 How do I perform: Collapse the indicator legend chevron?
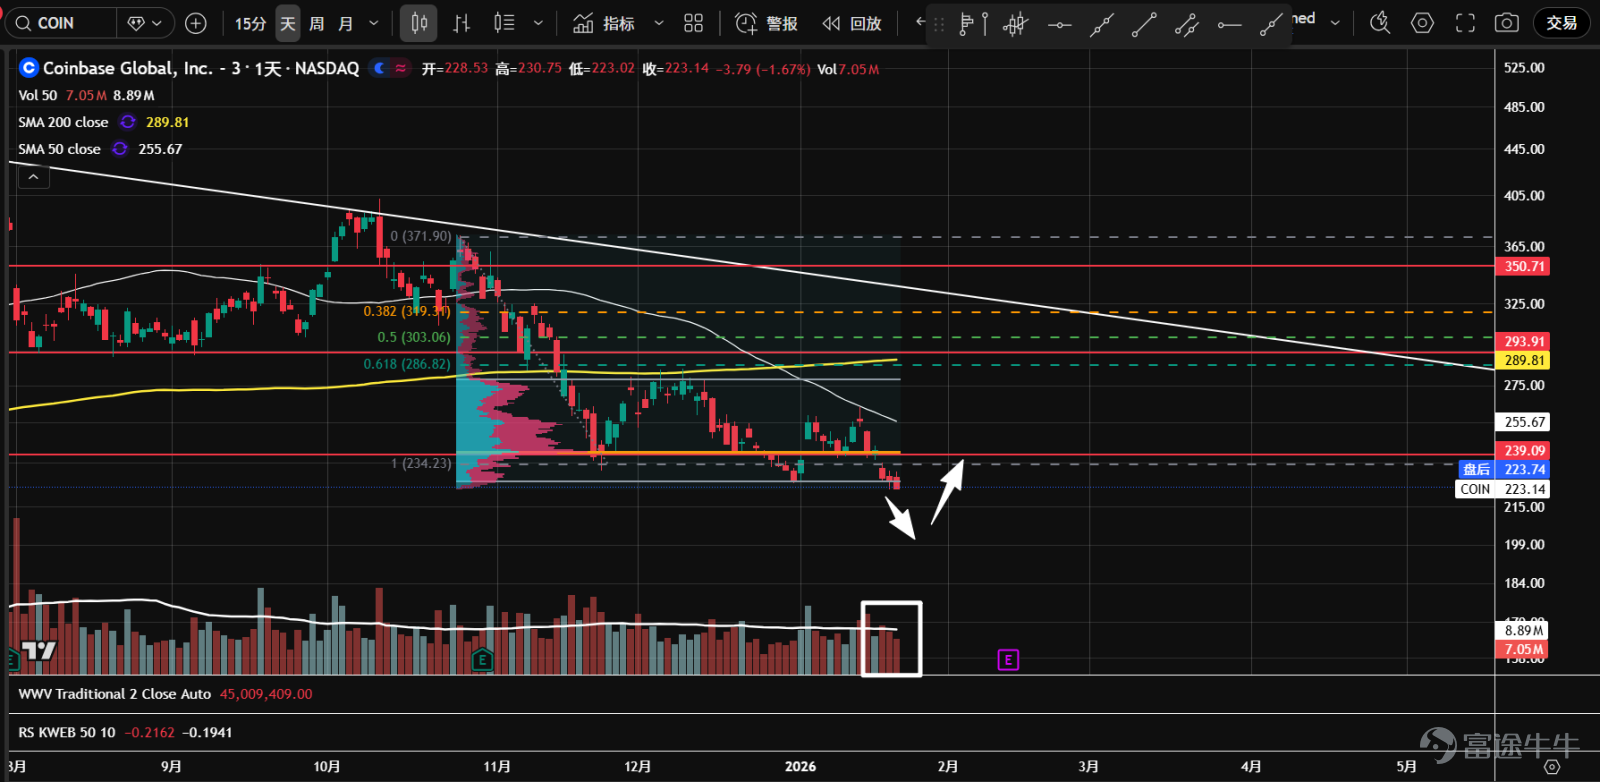coord(33,177)
